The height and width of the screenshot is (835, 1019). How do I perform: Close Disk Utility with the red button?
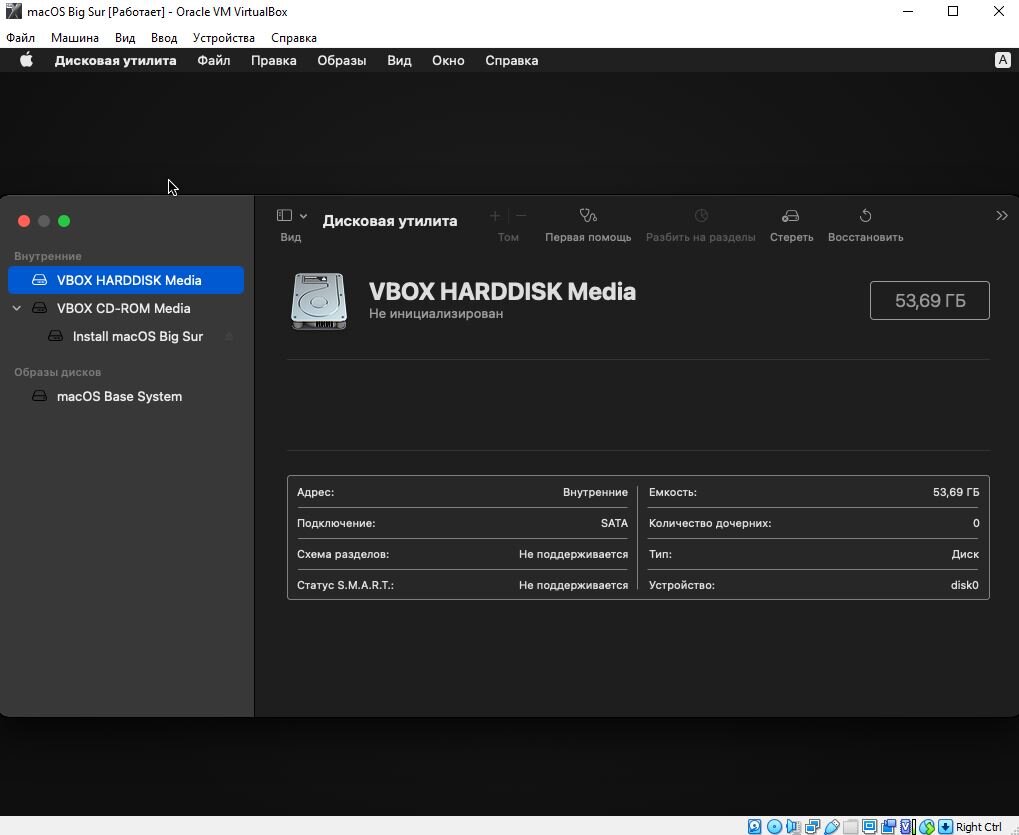click(24, 221)
